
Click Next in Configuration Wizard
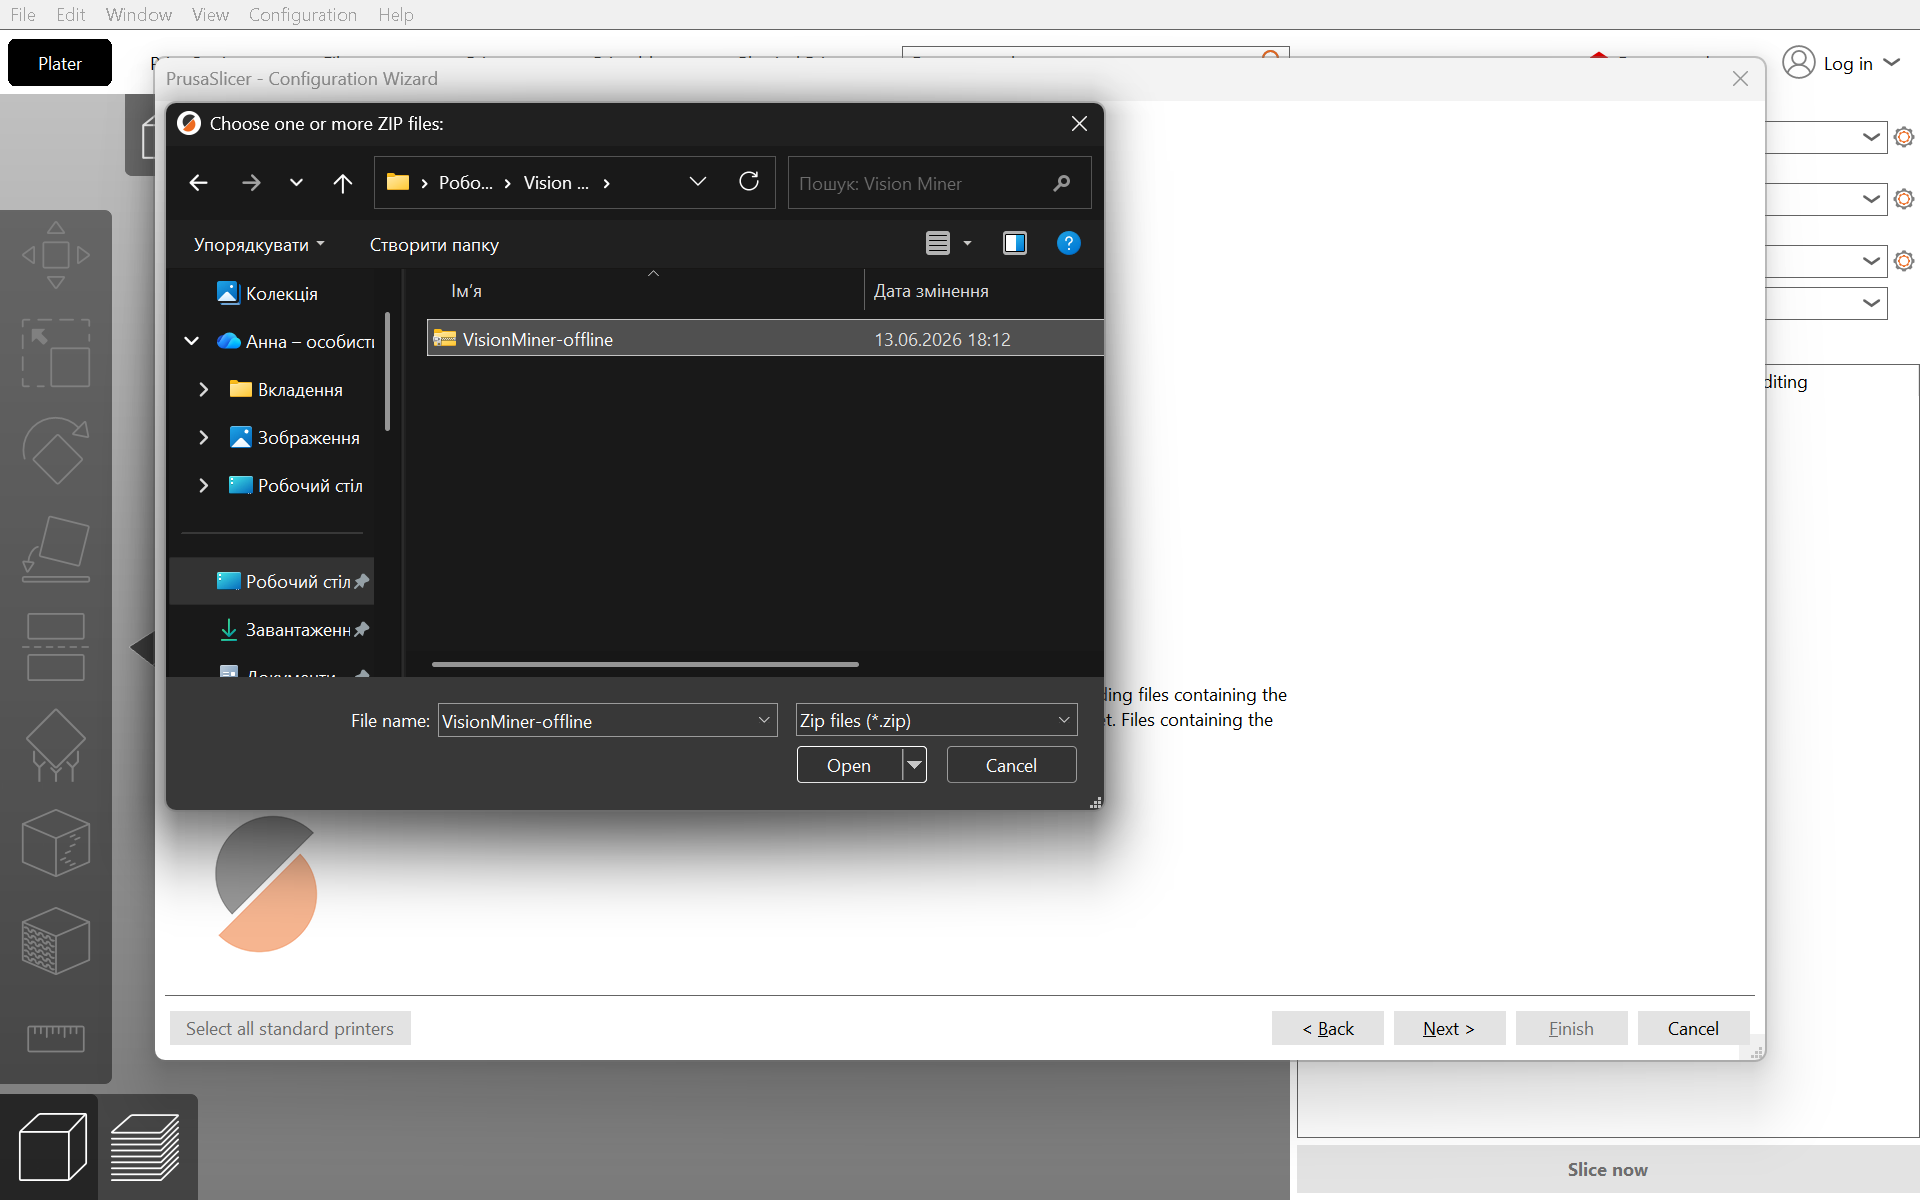point(1449,1028)
